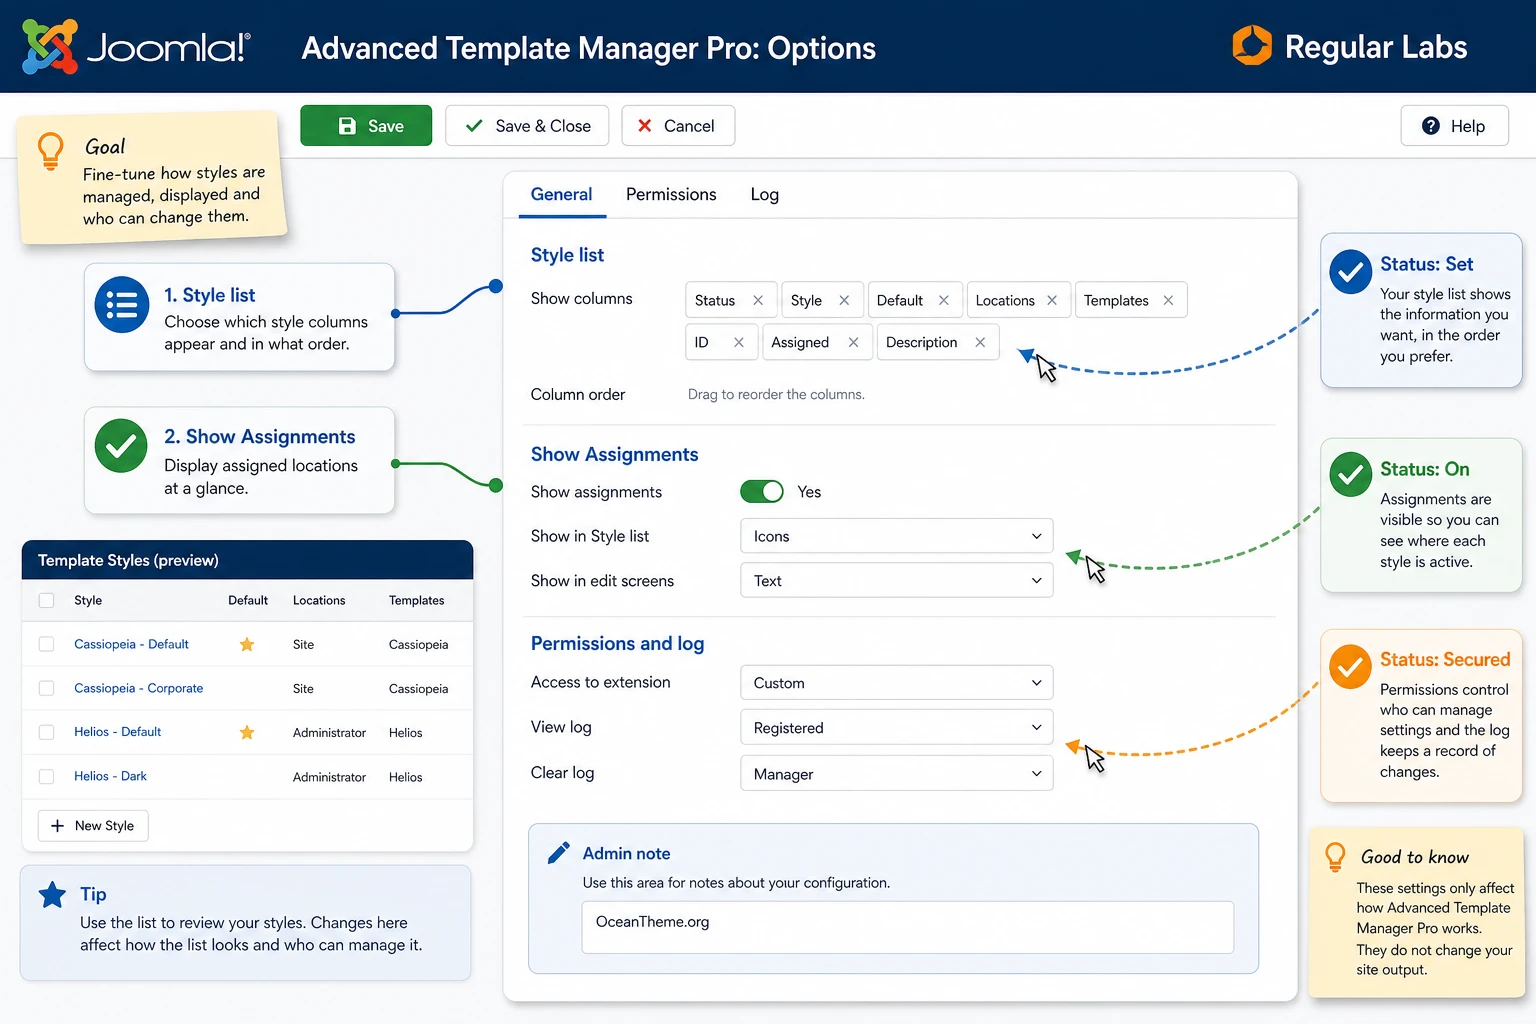1536x1024 pixels.
Task: Click the Save & Close button
Action: pos(527,126)
